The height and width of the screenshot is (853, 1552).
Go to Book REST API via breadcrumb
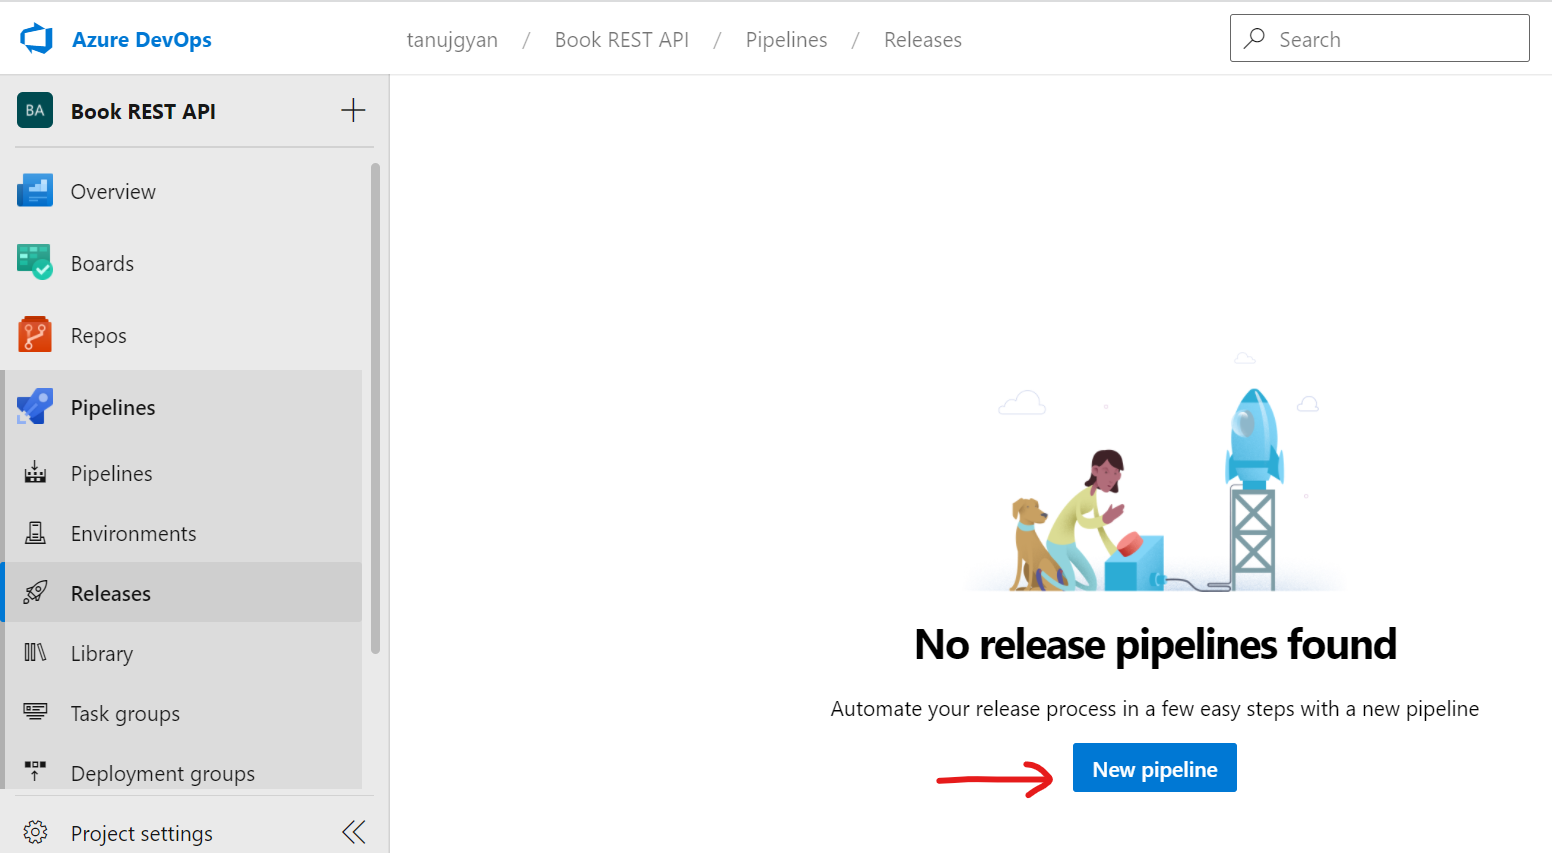tap(621, 39)
